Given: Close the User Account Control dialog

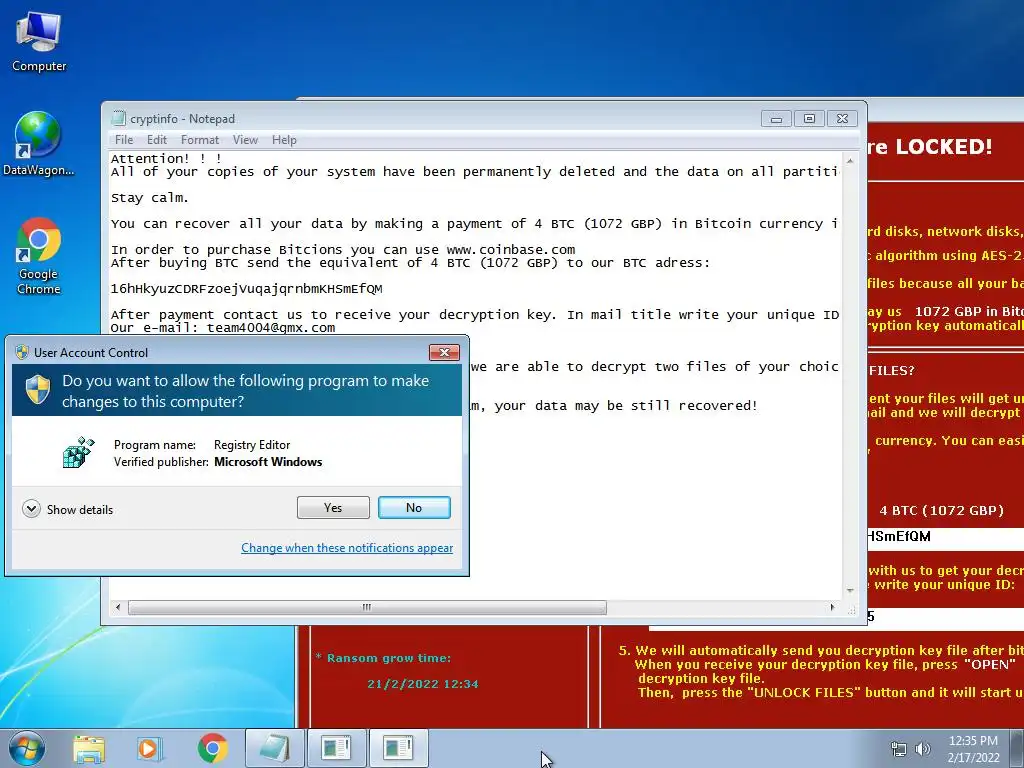Looking at the screenshot, I should 444,353.
